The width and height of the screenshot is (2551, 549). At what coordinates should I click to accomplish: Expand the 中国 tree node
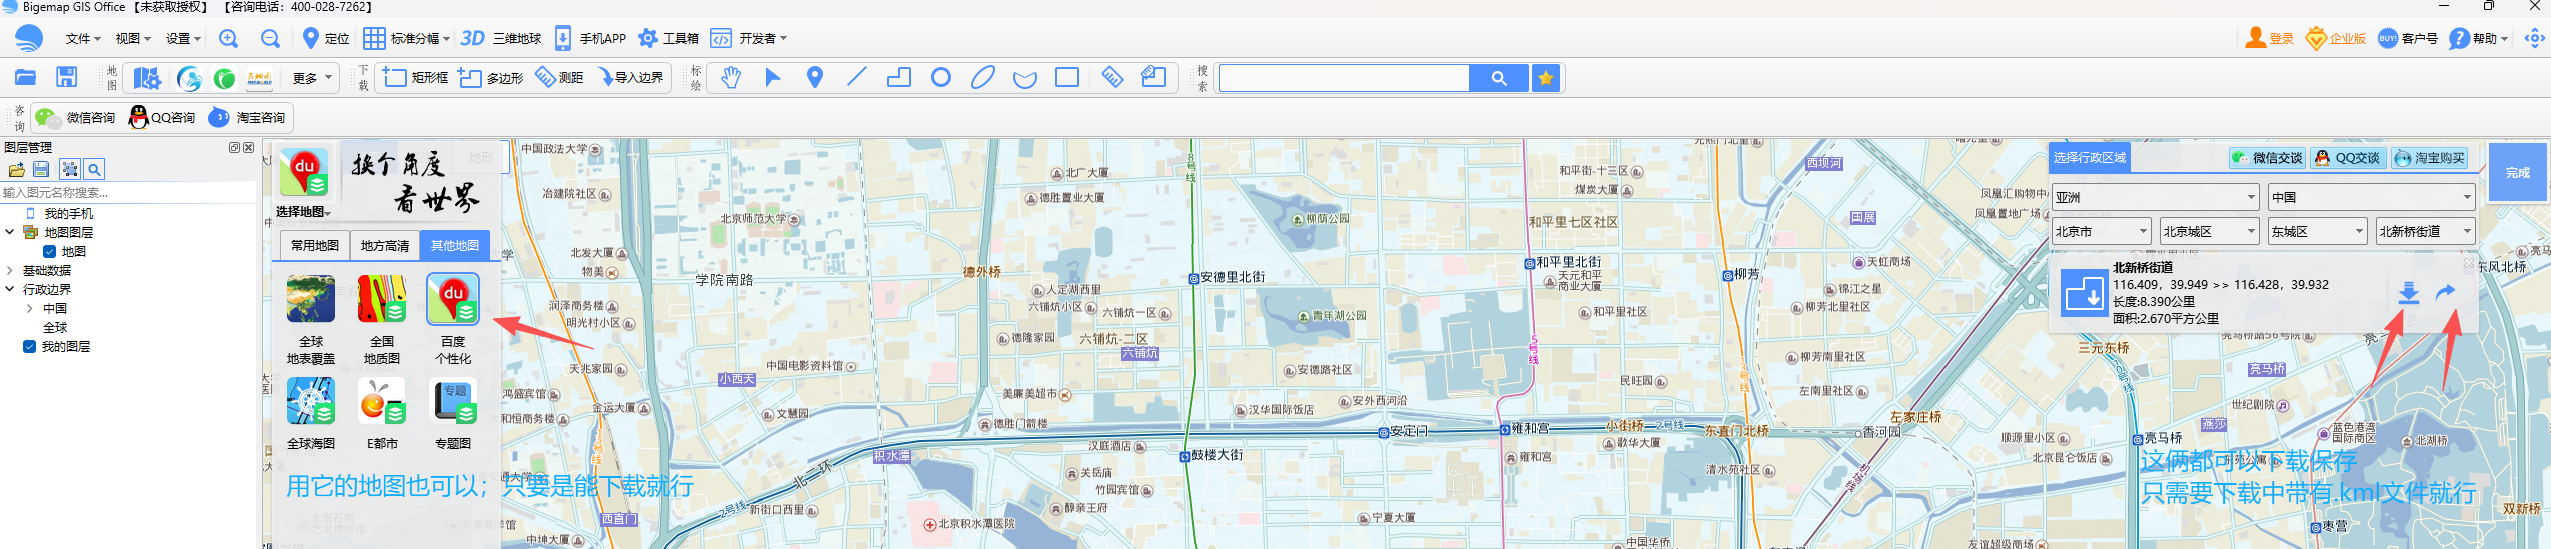coord(29,308)
